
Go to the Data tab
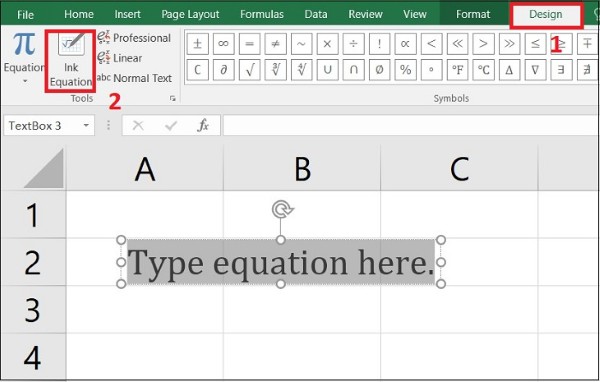tap(316, 15)
